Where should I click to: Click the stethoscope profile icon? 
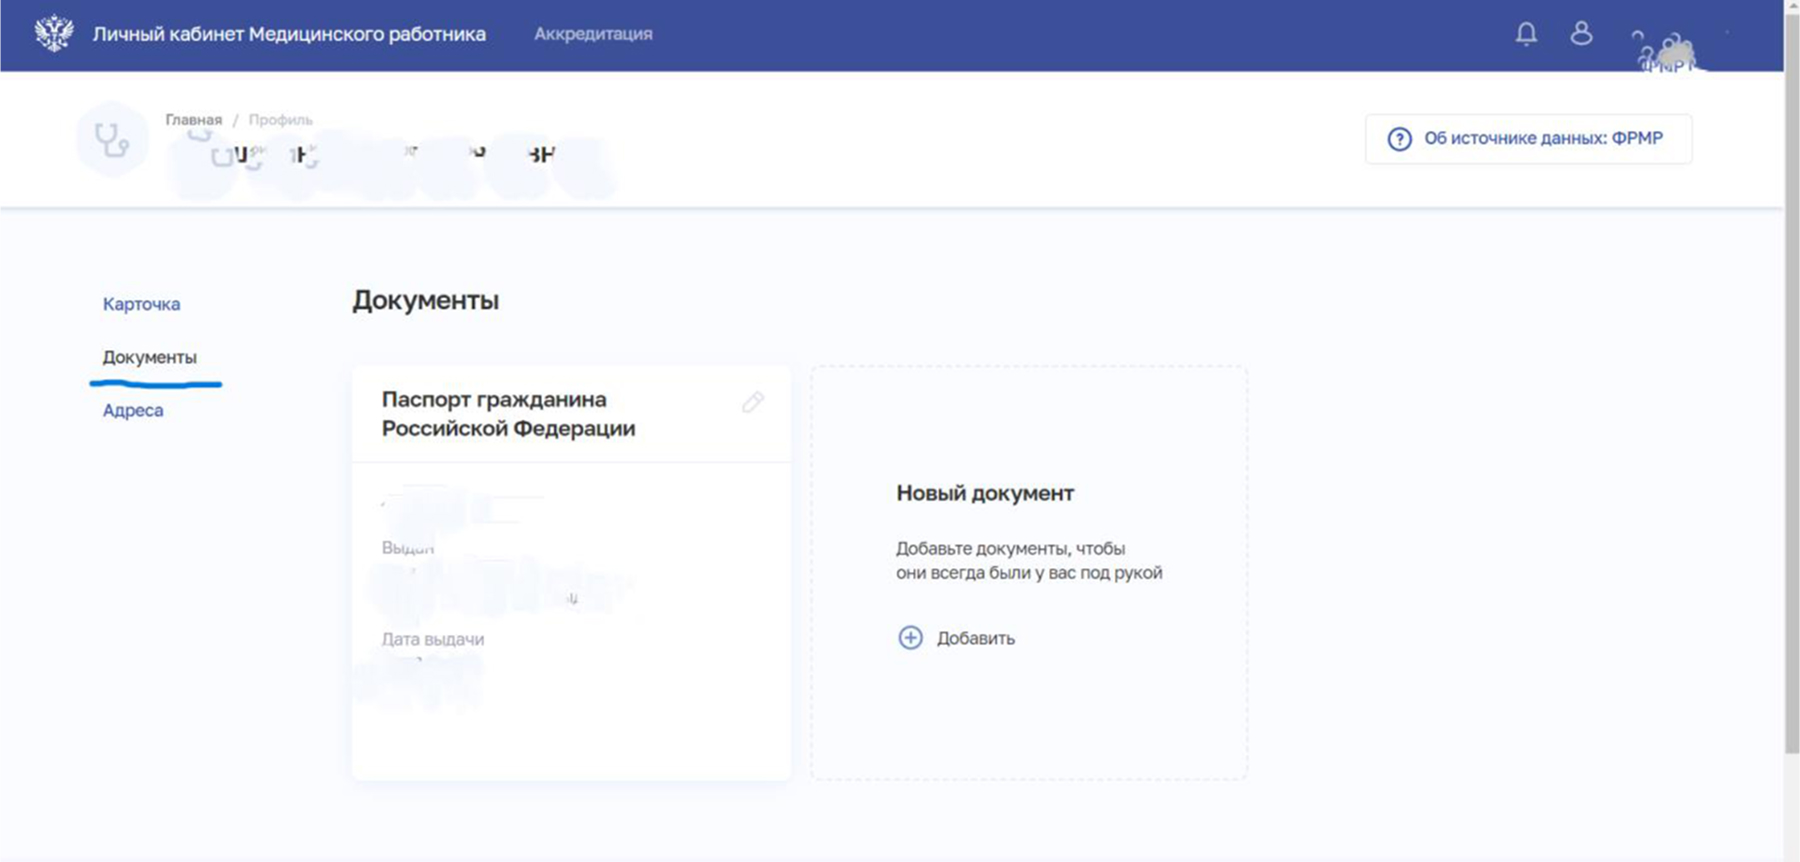(x=112, y=139)
